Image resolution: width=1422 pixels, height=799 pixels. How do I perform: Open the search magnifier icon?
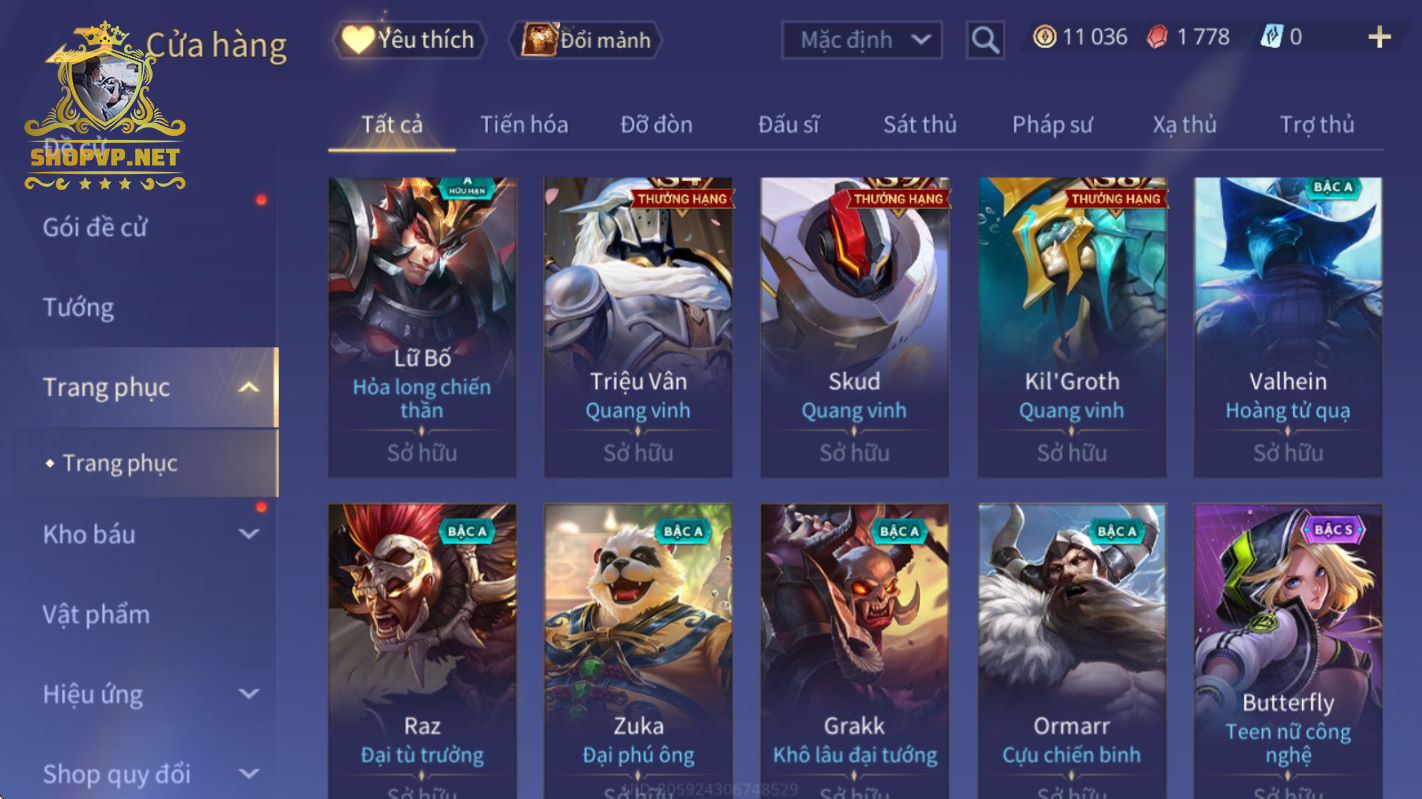pos(985,40)
